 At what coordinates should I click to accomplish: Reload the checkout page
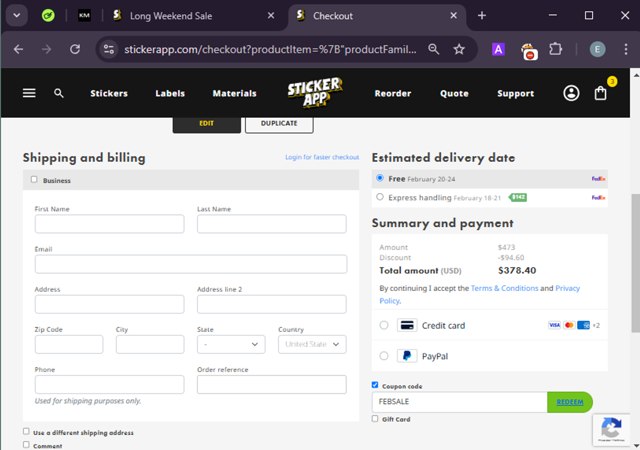pos(75,49)
